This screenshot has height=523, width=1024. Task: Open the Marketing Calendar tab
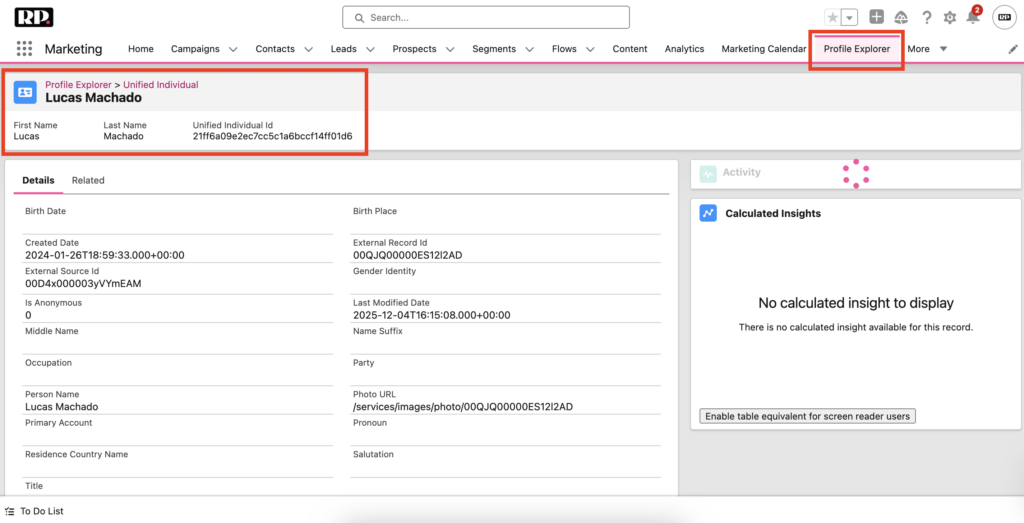click(763, 49)
